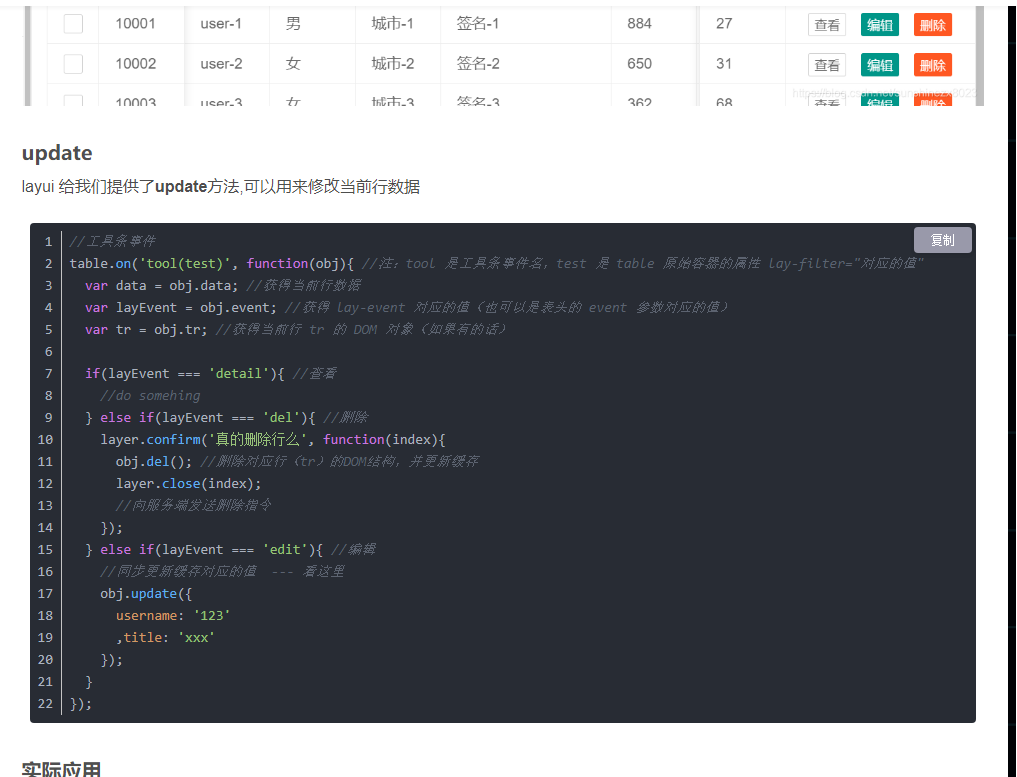
Task: Check the checkbox for row 10001
Action: point(73,24)
